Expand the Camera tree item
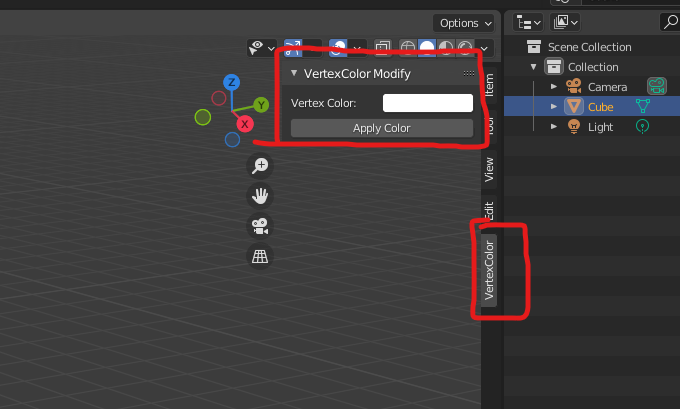 [554, 87]
